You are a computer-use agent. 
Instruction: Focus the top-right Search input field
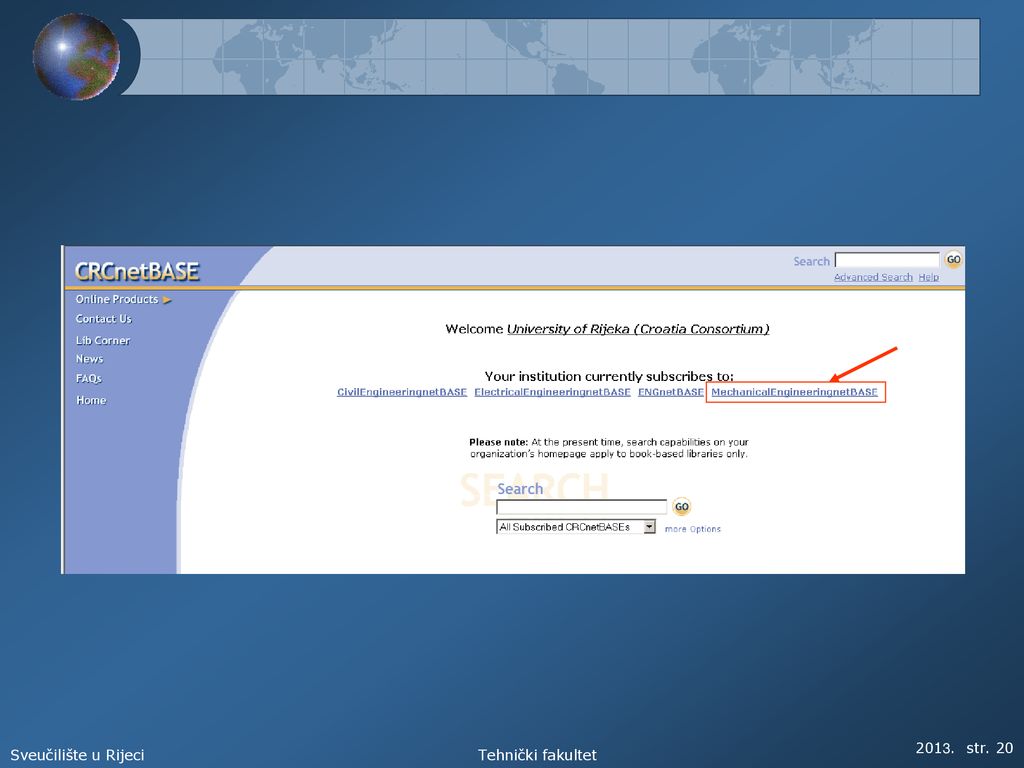[887, 260]
